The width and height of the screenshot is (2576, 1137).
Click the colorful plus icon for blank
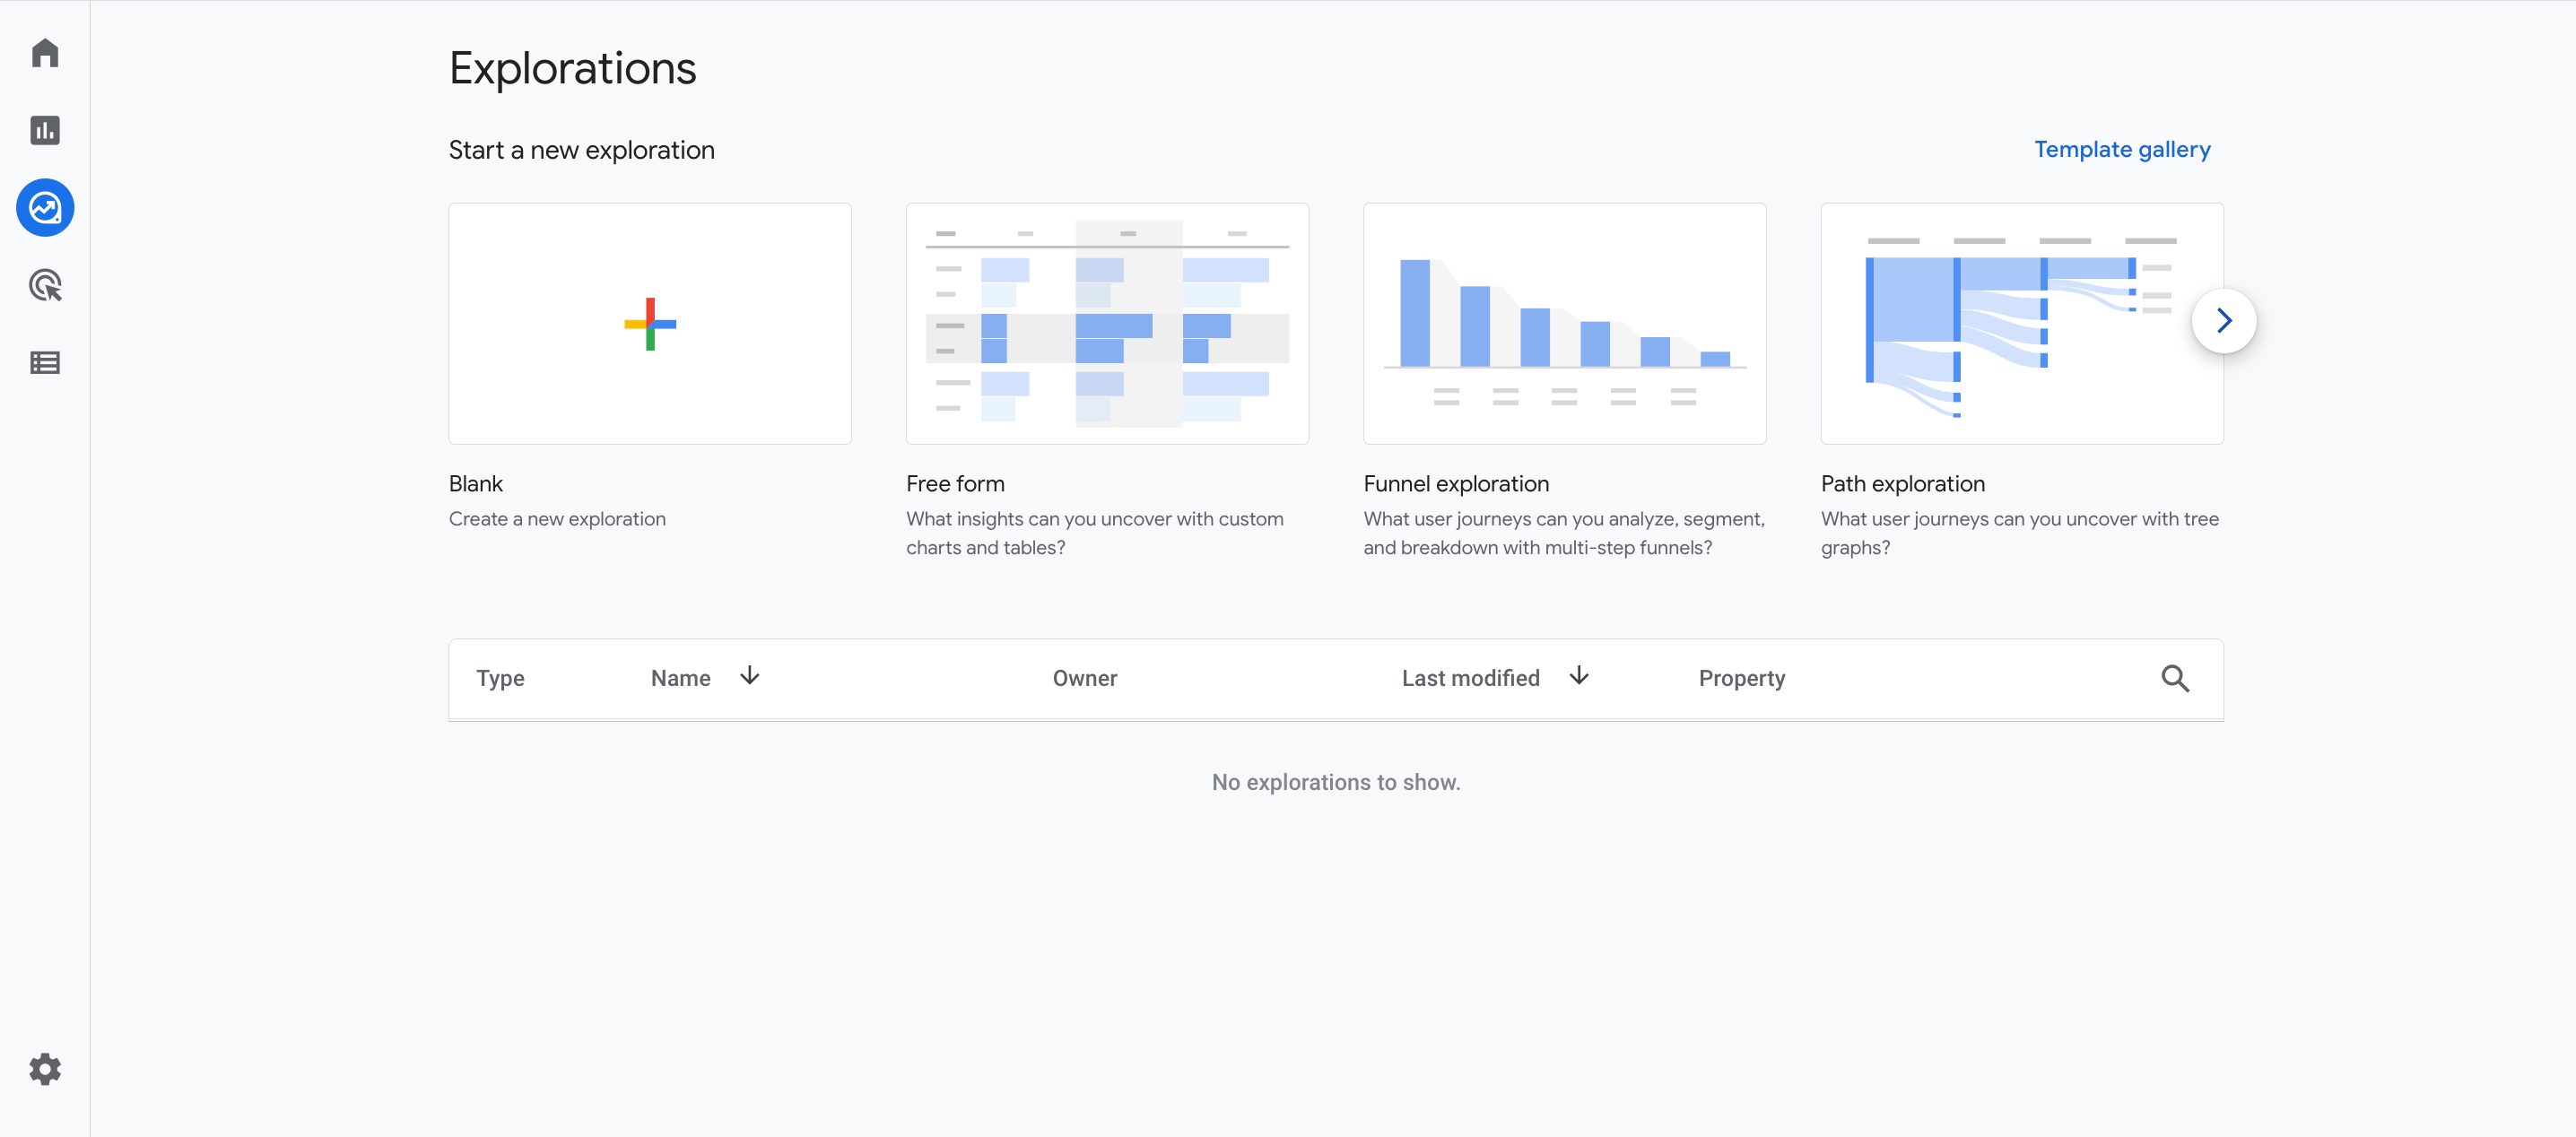click(x=650, y=324)
